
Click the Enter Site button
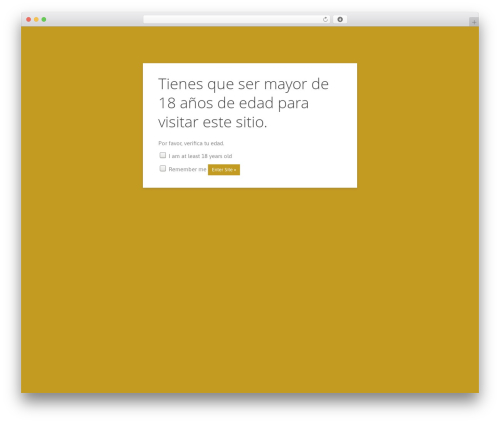pyautogui.click(x=224, y=170)
